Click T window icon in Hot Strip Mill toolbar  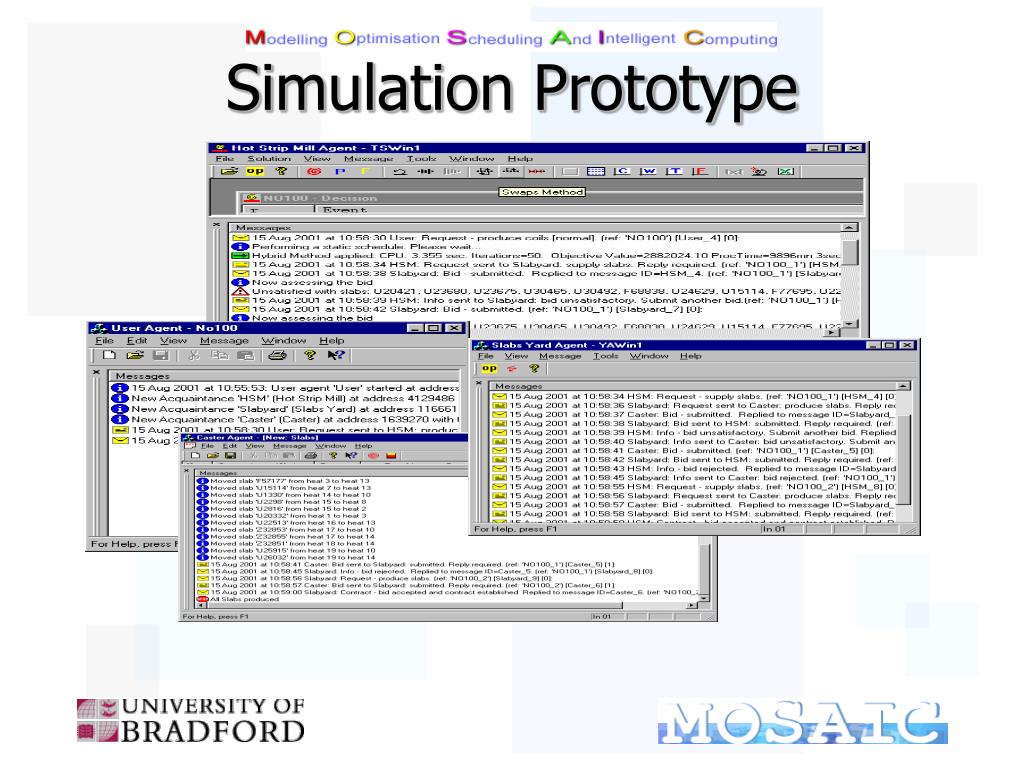tap(674, 171)
